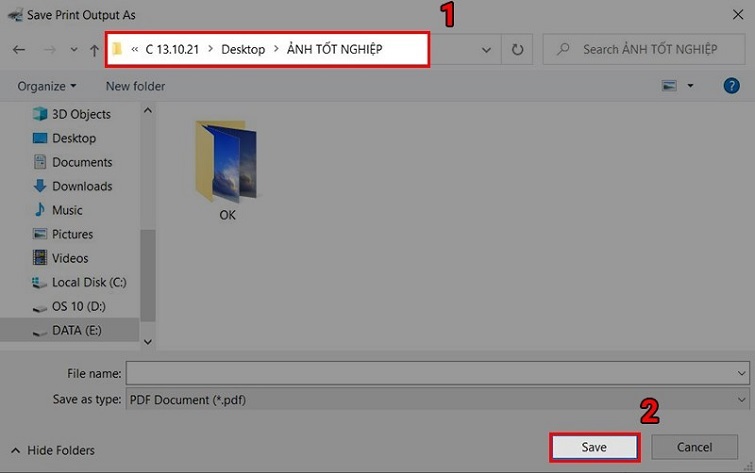Open the view options dropdown arrow
Screen dimensions: 755x473
pos(690,86)
